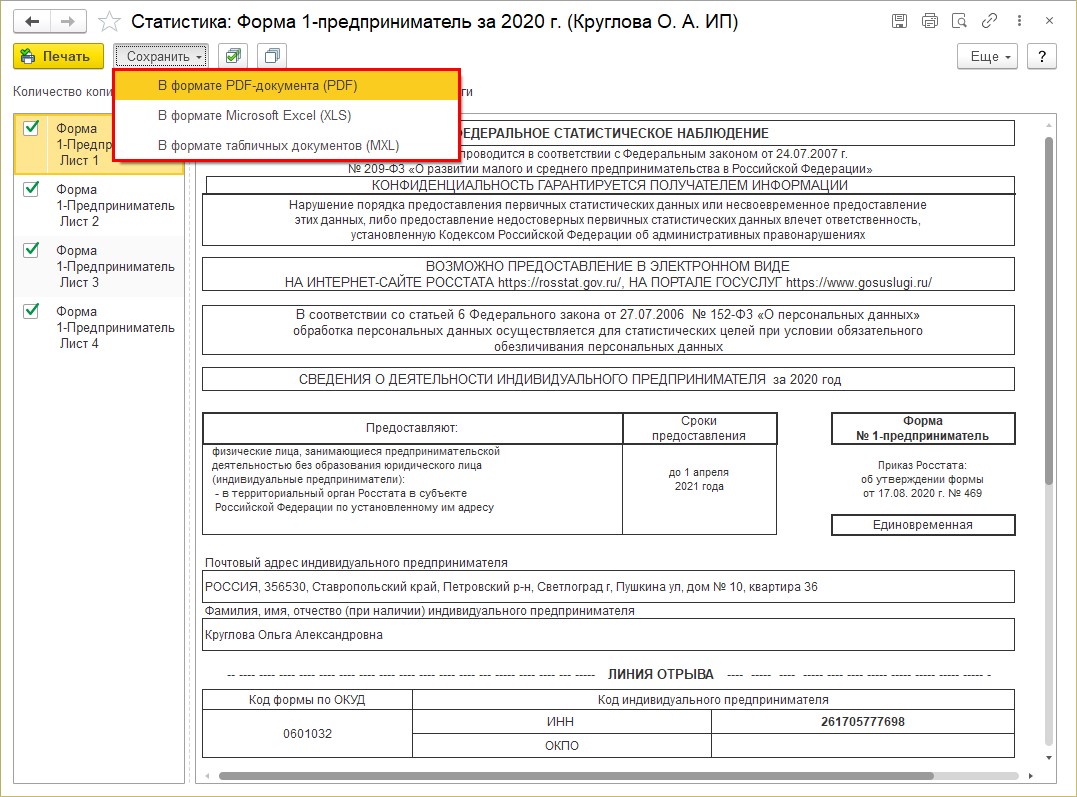This screenshot has width=1077, height=797.
Task: Click the printer icon in title bar
Action: click(929, 21)
